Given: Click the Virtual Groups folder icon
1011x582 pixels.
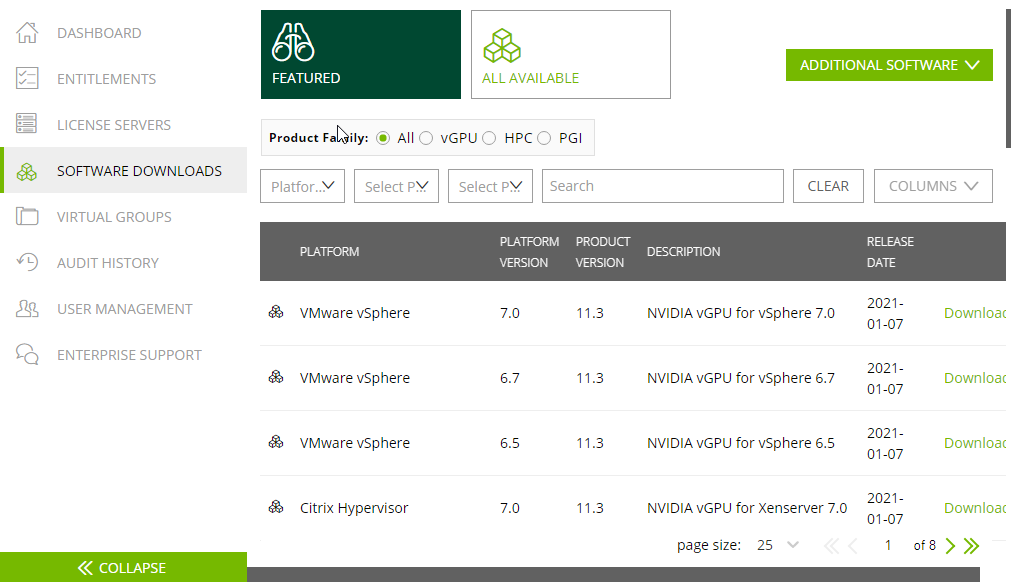Looking at the screenshot, I should [x=27, y=217].
